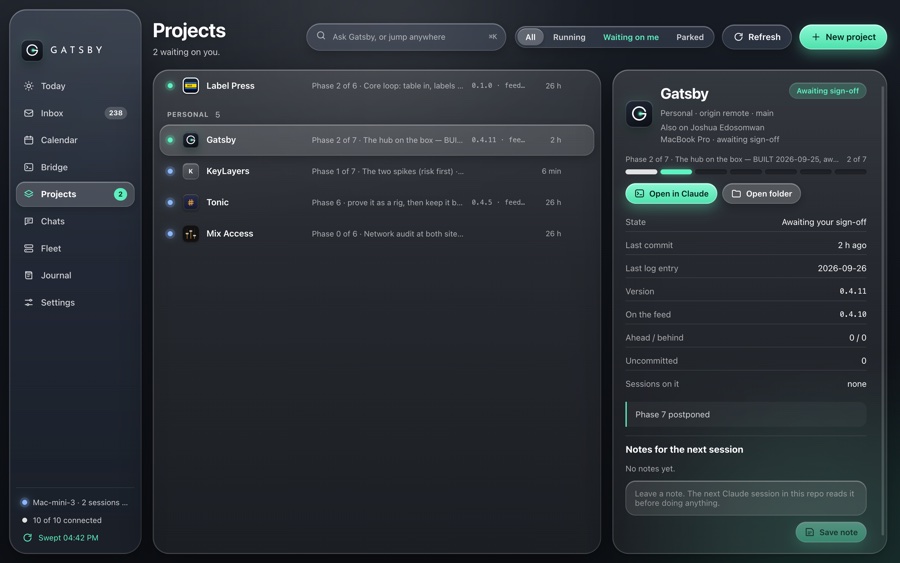Click the Label Press green status dot
This screenshot has height=563, width=900.
[170, 86]
